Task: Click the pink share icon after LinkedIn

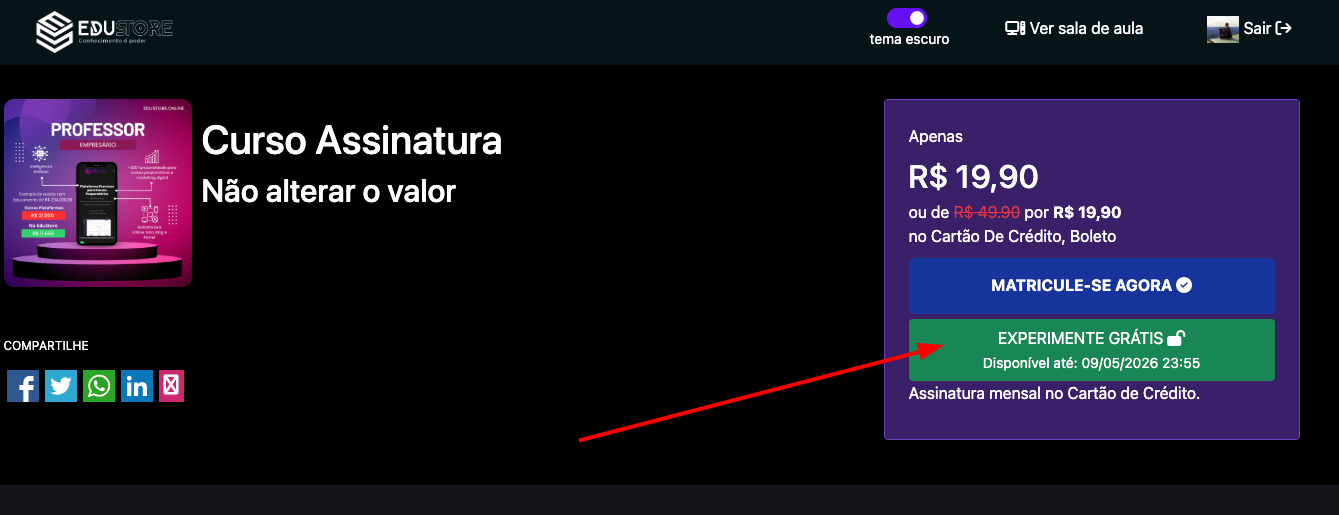Action: pyautogui.click(x=172, y=386)
